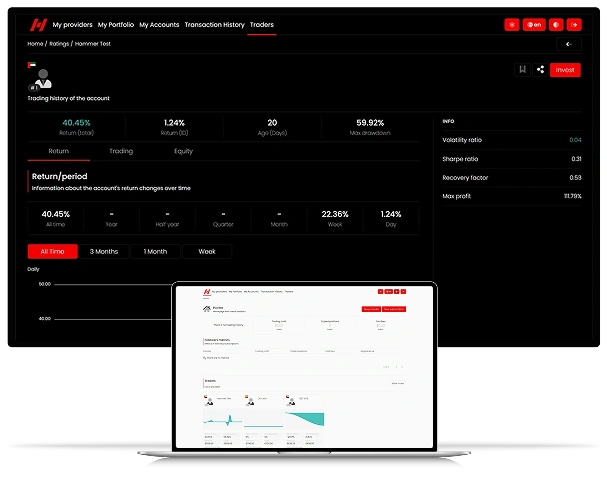Select the Week period filter

207,252
